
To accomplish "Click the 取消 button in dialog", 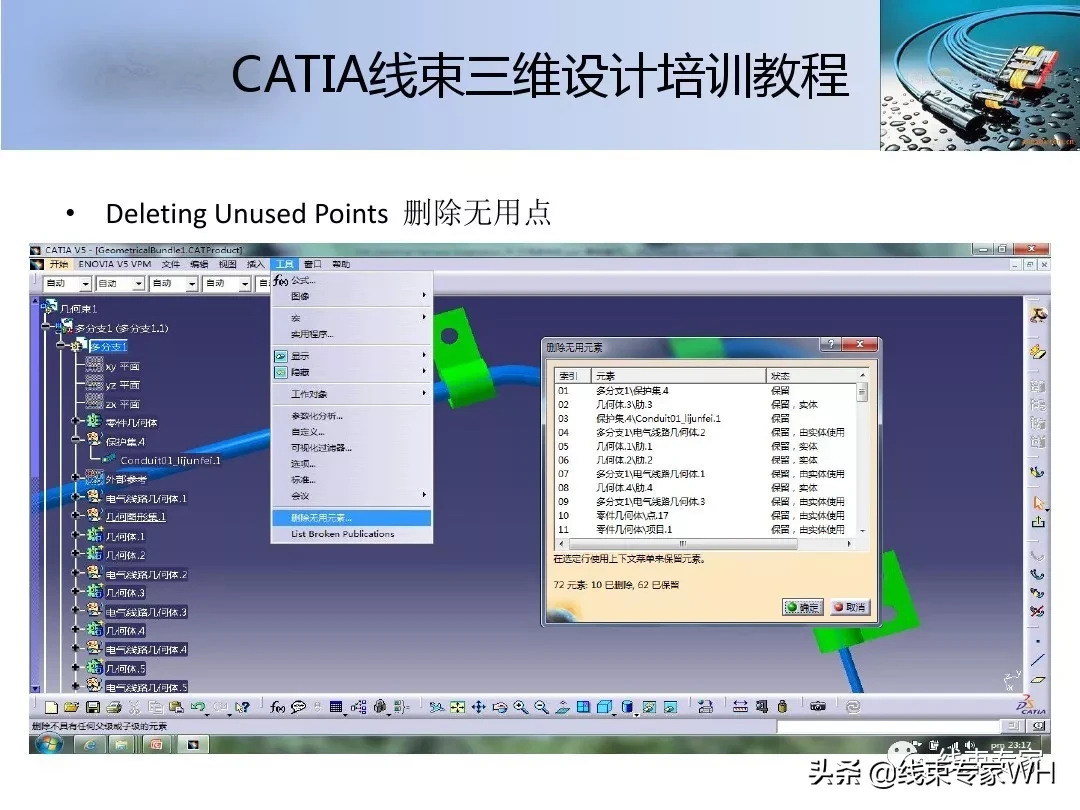I will coord(849,607).
